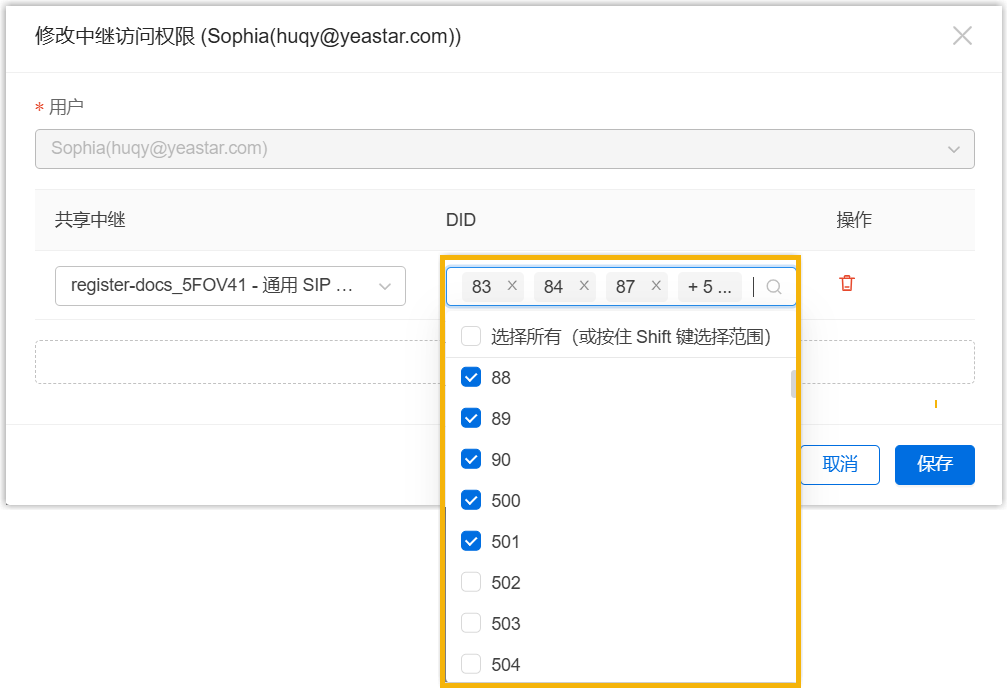The height and width of the screenshot is (688, 1008).
Task: Check DID number 502
Action: coord(471,582)
